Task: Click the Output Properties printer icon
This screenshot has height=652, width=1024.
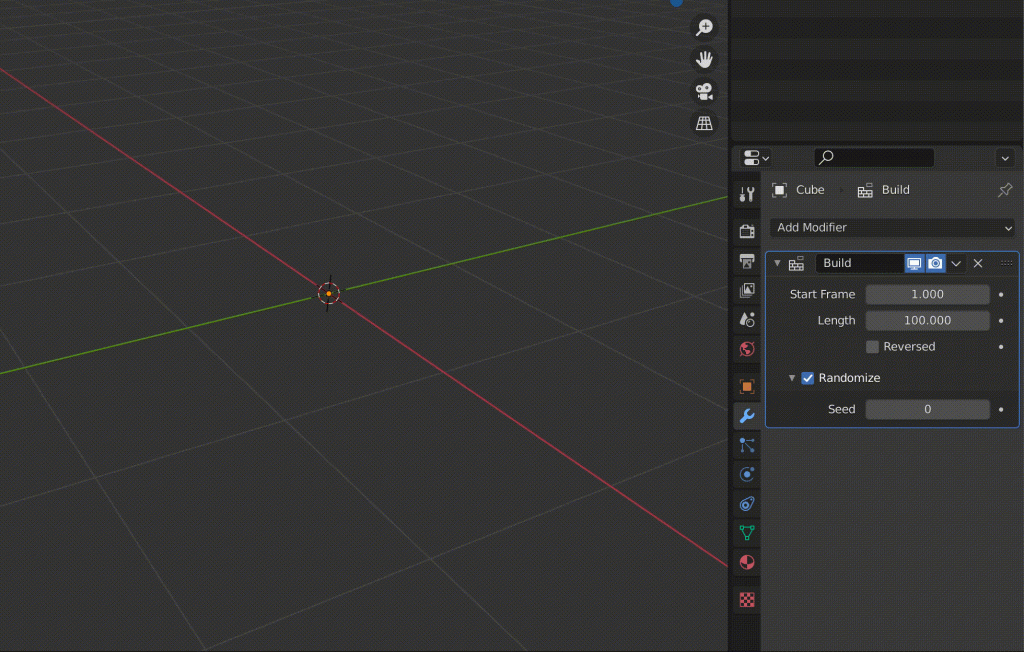Action: (746, 261)
